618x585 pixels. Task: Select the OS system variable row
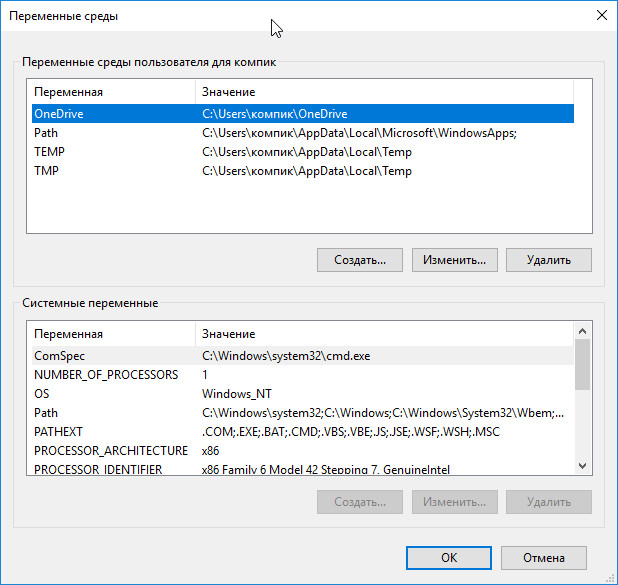(x=303, y=393)
